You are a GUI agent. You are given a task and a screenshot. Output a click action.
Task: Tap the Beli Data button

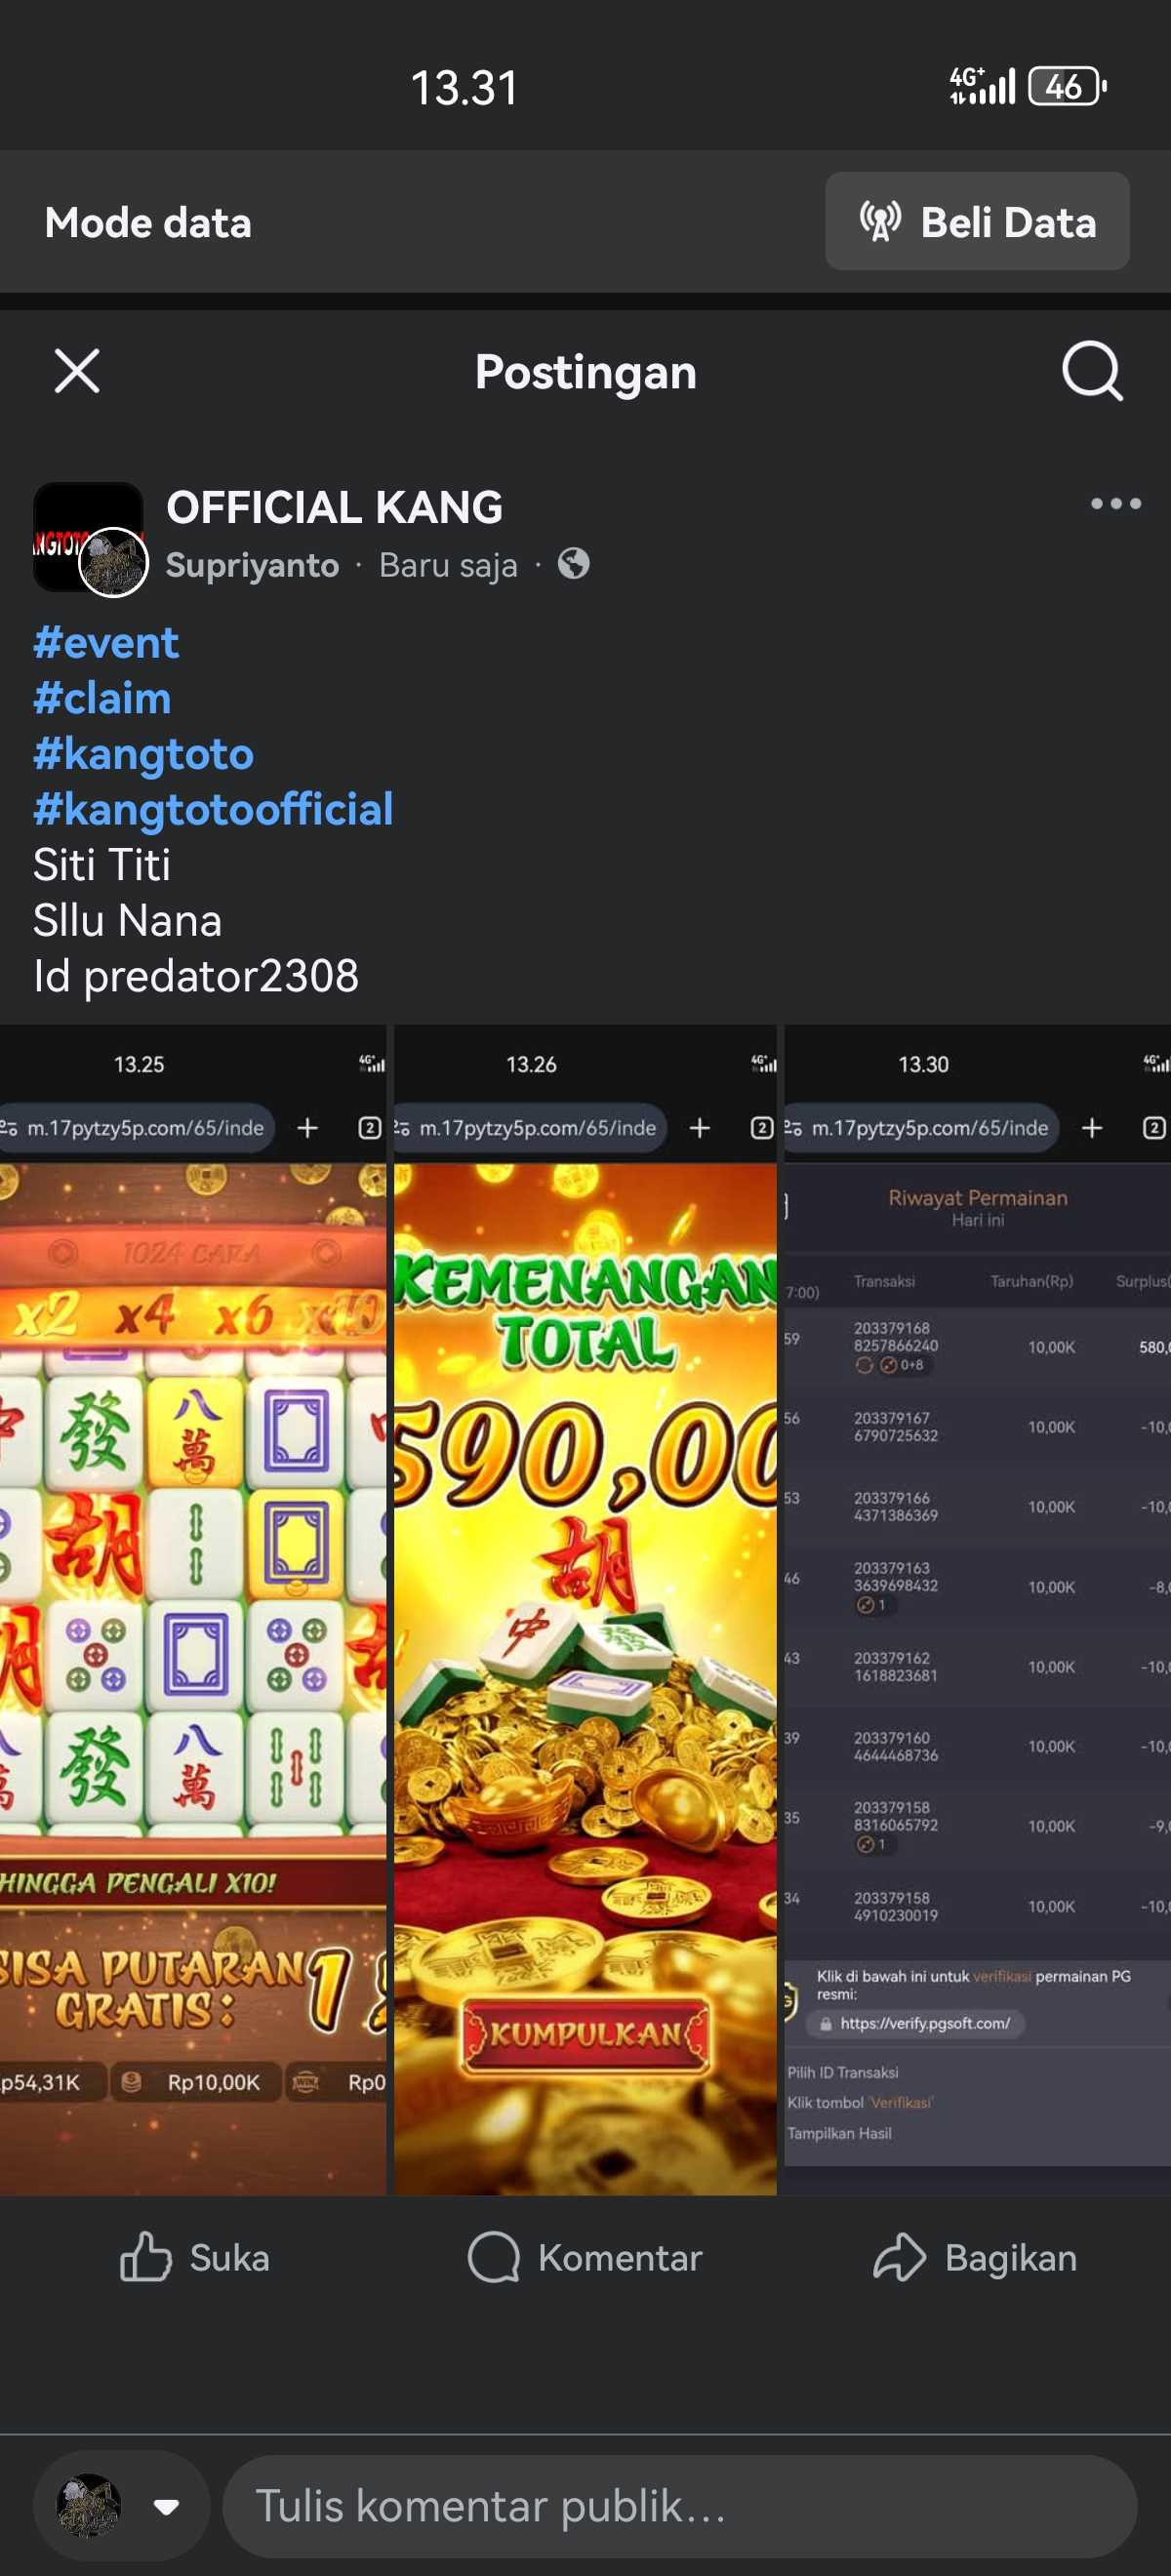tap(977, 221)
